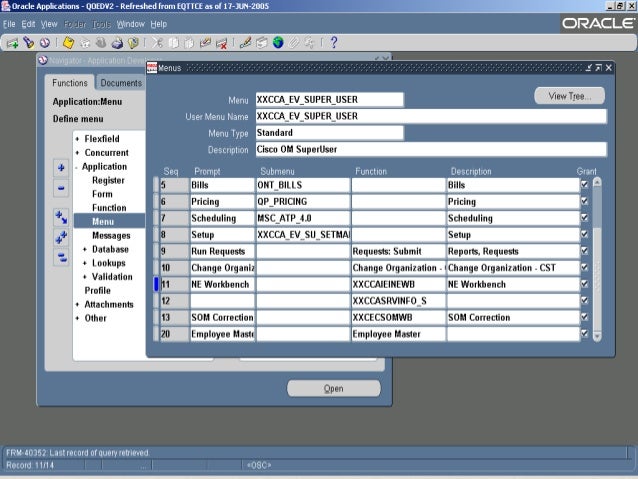Click the Open button in Navigator
638x479 pixels.
coord(334,389)
